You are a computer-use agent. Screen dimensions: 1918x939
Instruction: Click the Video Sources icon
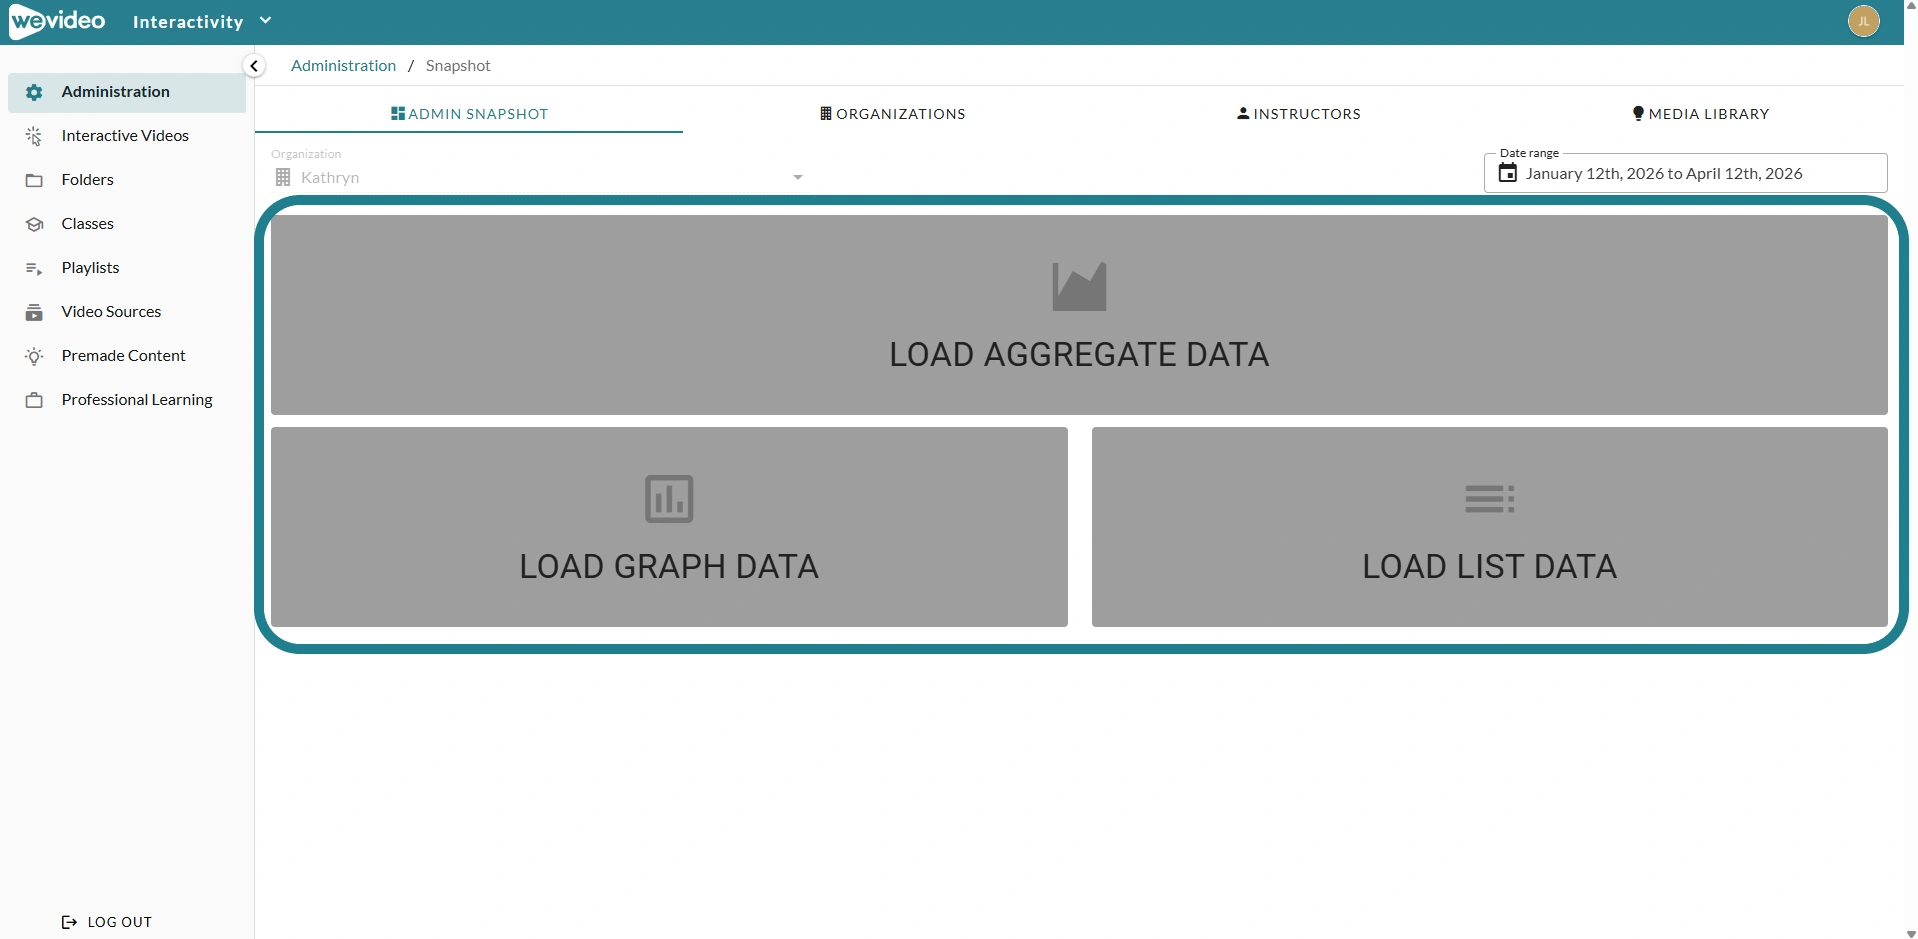tap(34, 312)
